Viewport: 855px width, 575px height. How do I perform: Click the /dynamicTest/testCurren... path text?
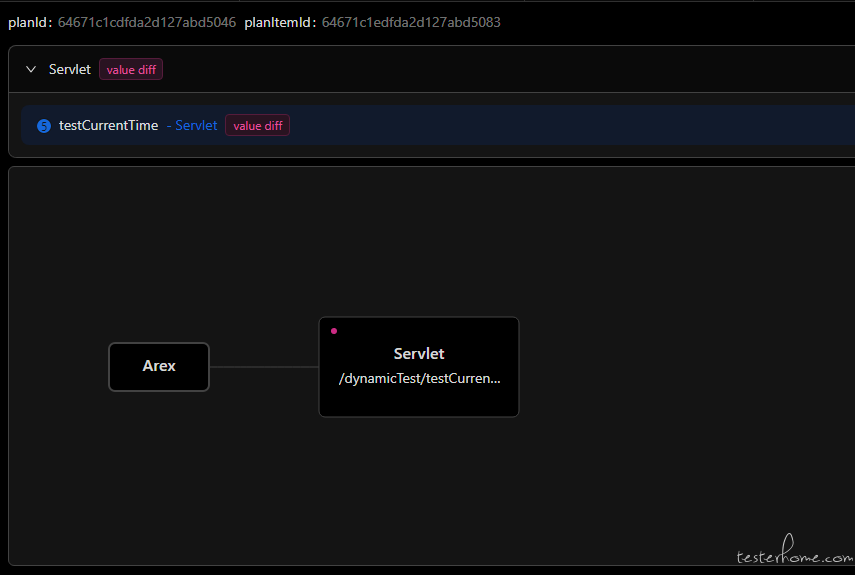419,378
